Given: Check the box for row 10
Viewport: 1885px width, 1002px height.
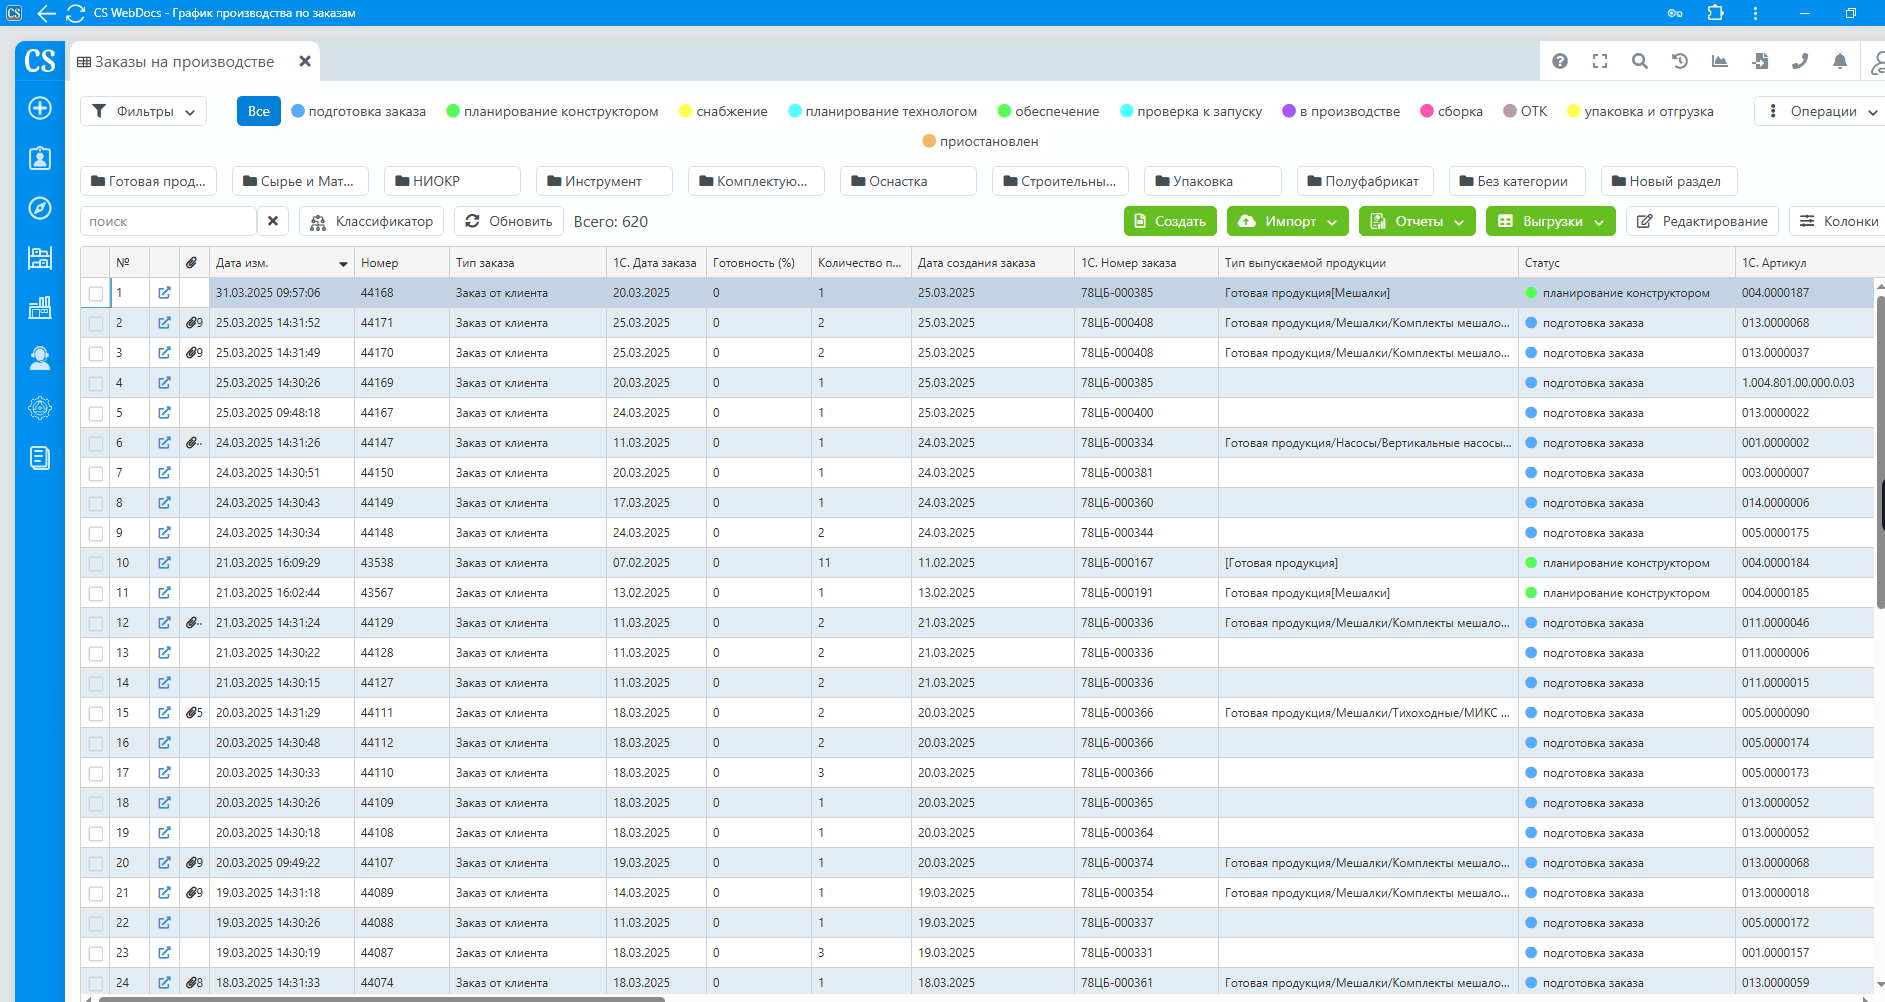Looking at the screenshot, I should click(96, 563).
